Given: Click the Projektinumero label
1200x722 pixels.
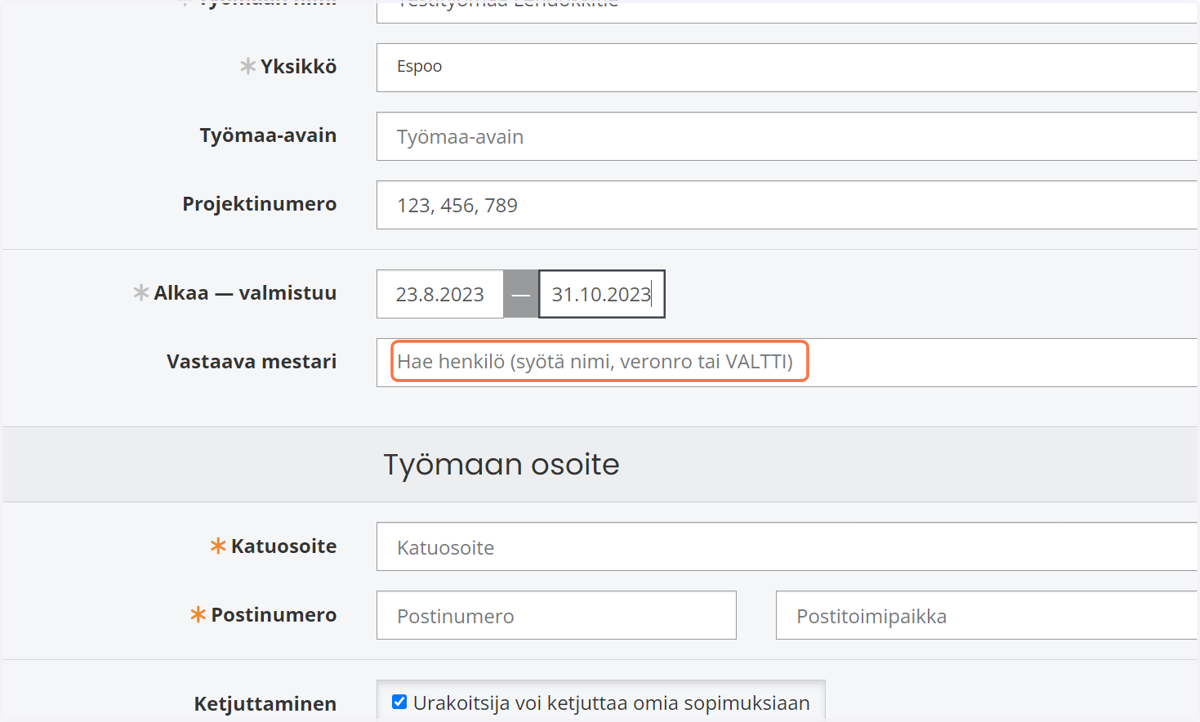Looking at the screenshot, I should [x=260, y=204].
